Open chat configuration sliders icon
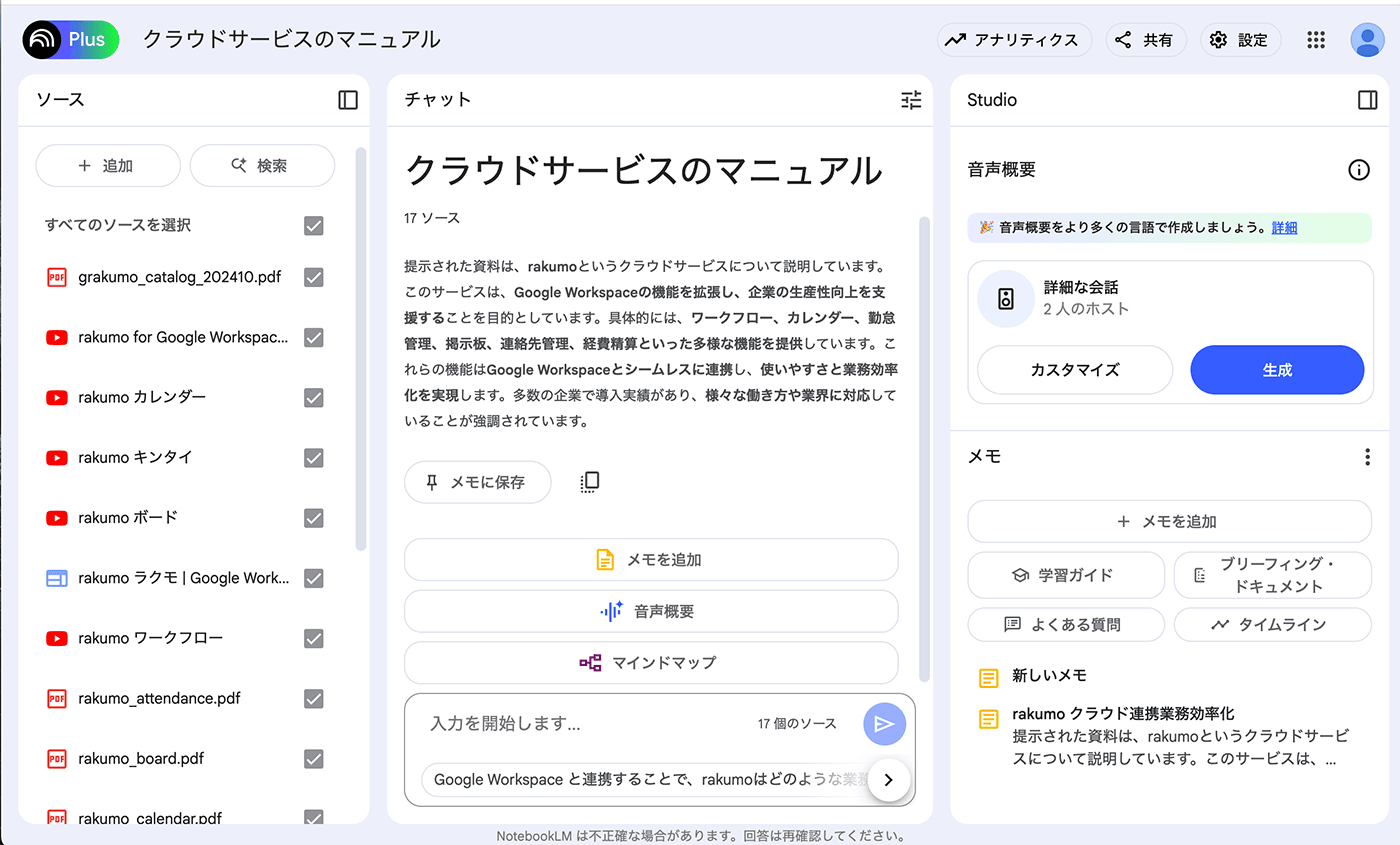 (911, 100)
